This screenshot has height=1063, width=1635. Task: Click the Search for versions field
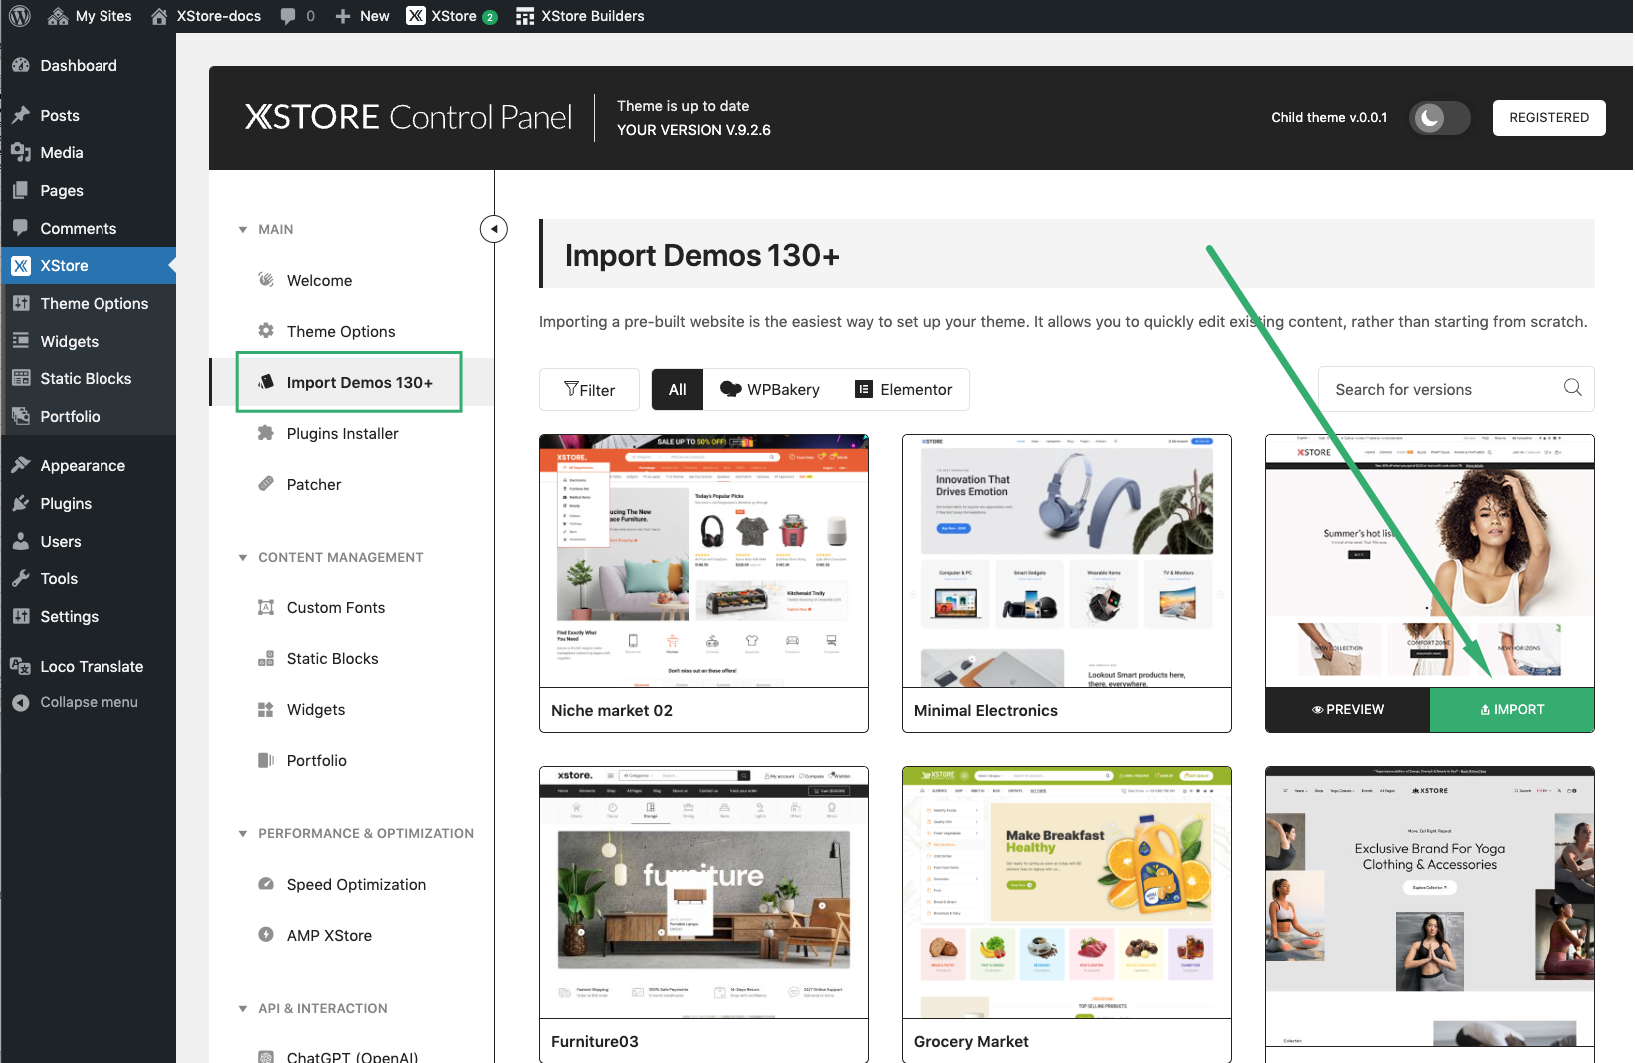[1456, 390]
